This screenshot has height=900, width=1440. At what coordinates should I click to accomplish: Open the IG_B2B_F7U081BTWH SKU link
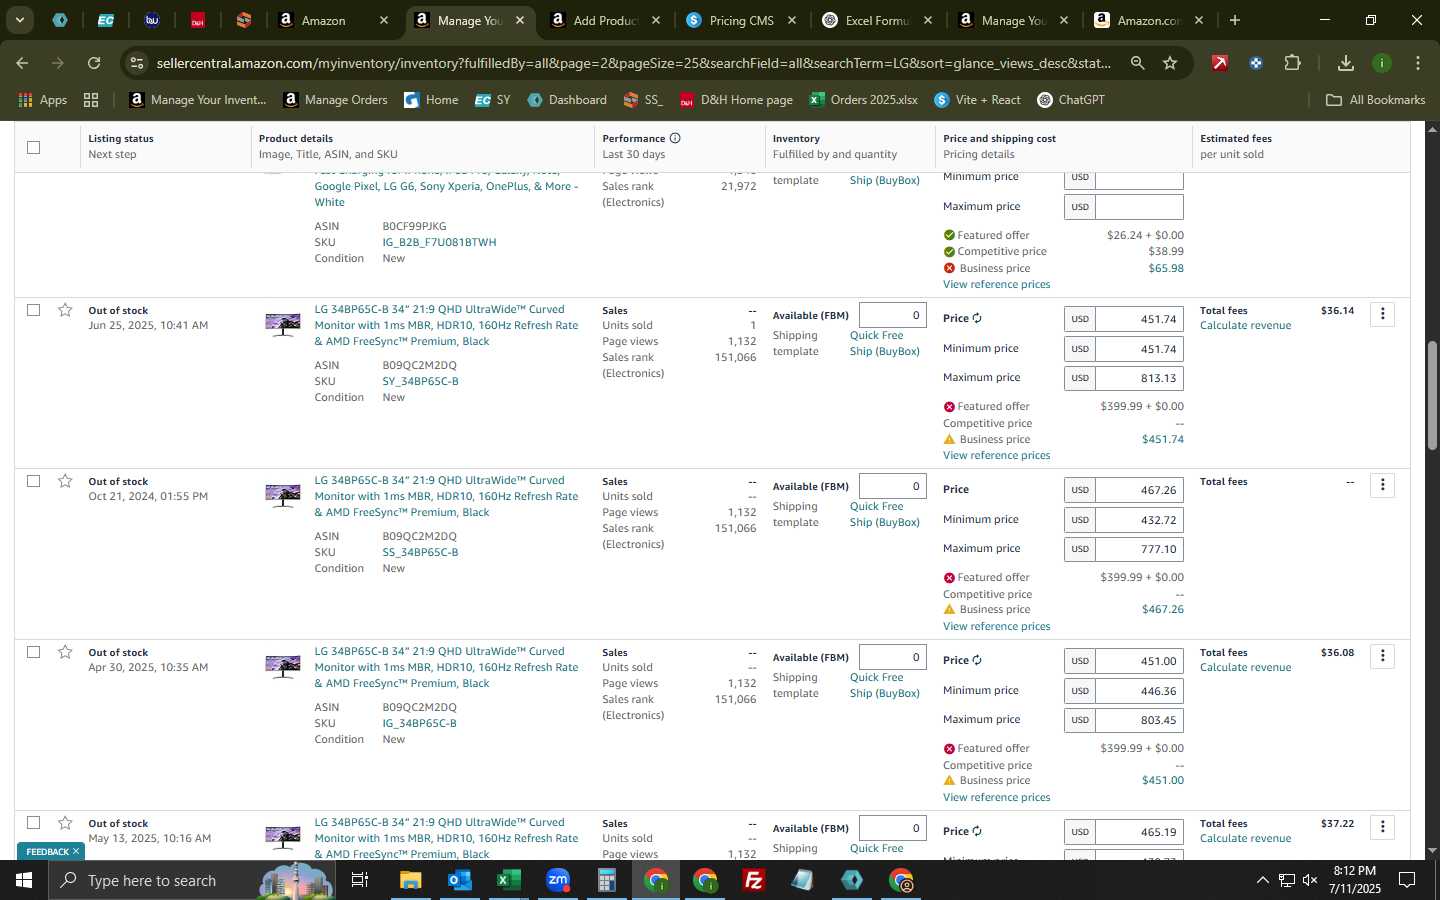click(439, 242)
